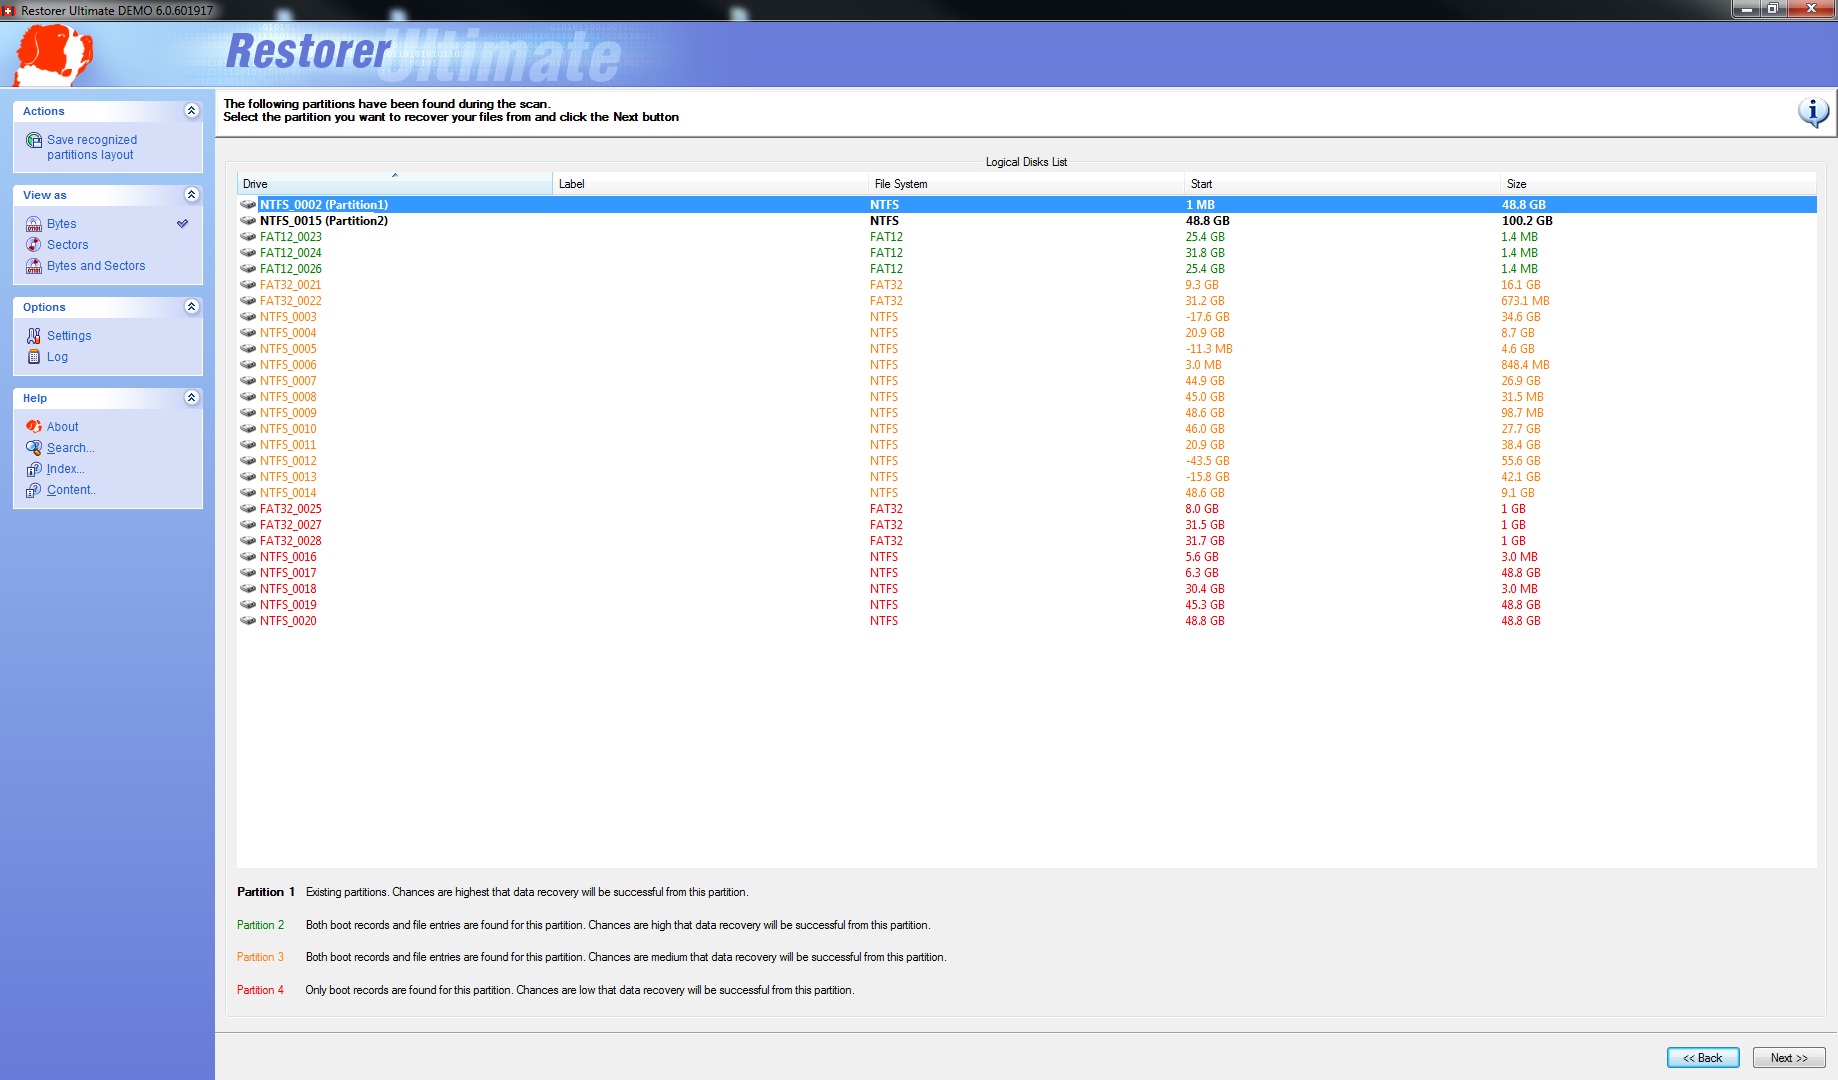The width and height of the screenshot is (1838, 1080).
Task: Select the NTFS_0006 partition row
Action: coord(1027,365)
